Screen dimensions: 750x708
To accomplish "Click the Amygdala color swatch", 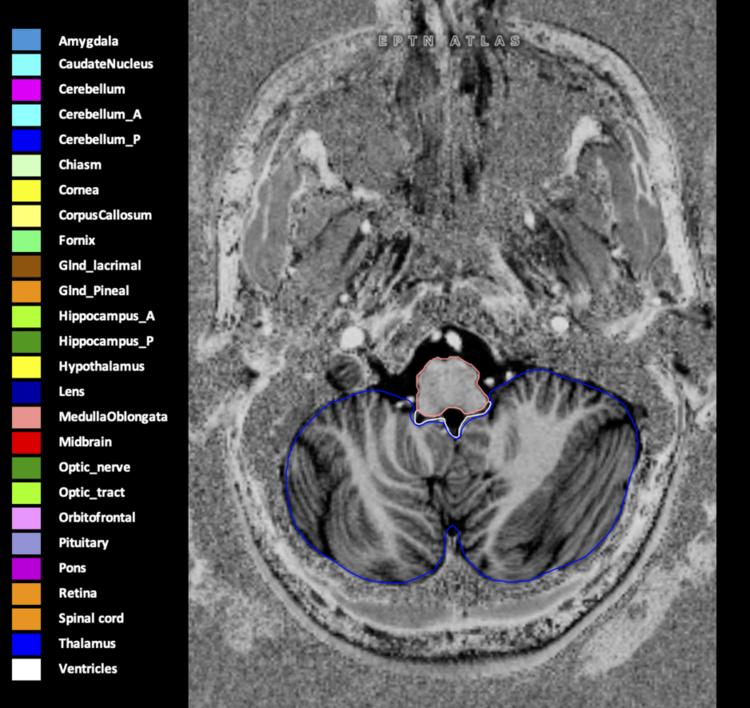I will 26,40.
